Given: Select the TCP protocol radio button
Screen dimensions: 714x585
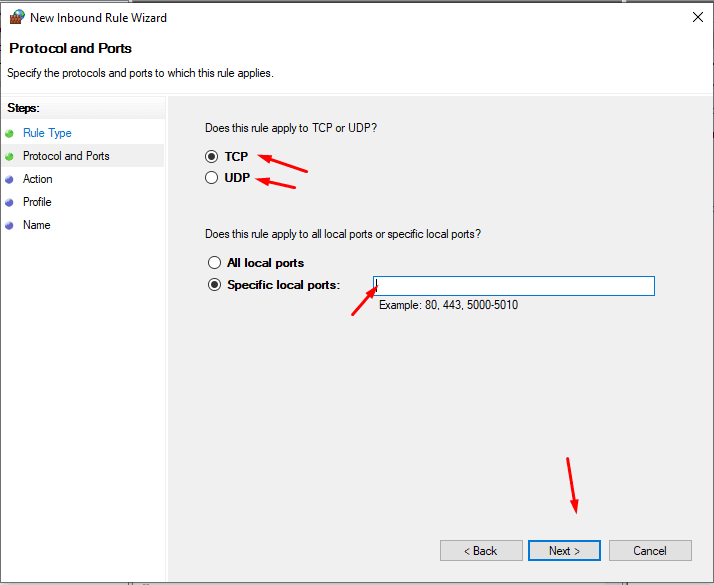Looking at the screenshot, I should pyautogui.click(x=211, y=157).
